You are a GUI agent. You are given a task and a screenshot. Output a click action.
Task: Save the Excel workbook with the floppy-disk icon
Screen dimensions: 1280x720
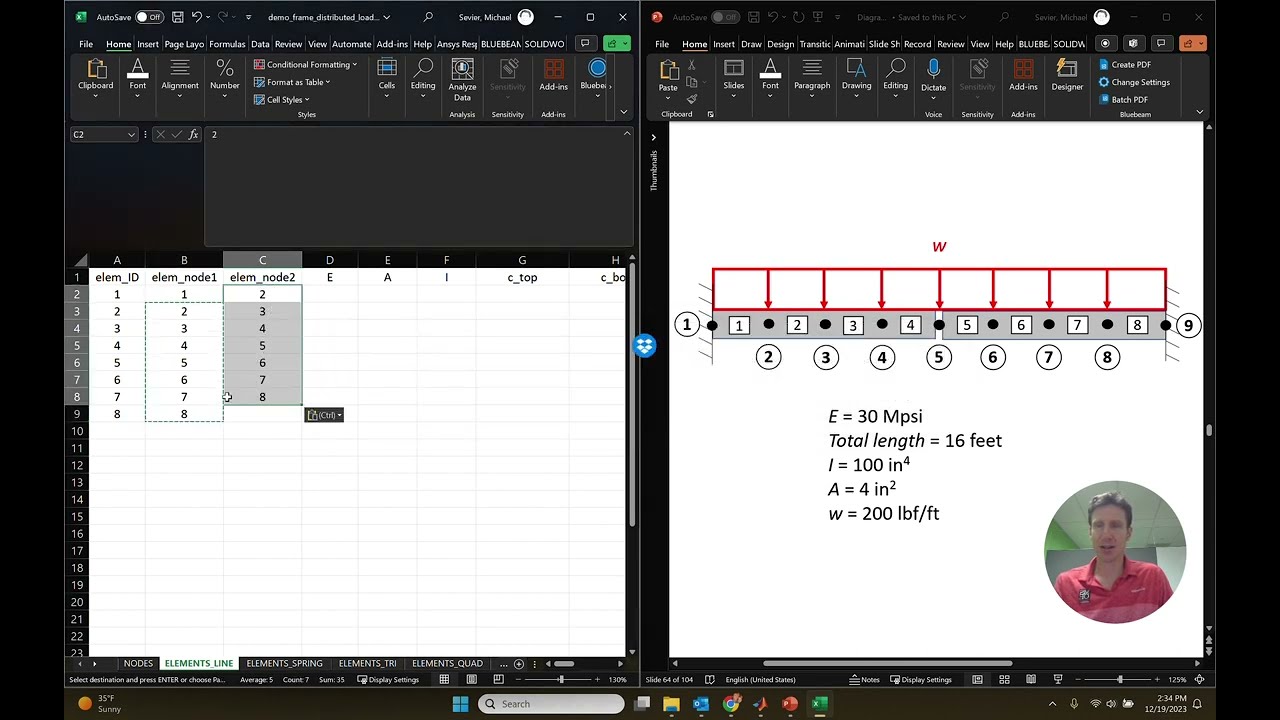pos(177,17)
